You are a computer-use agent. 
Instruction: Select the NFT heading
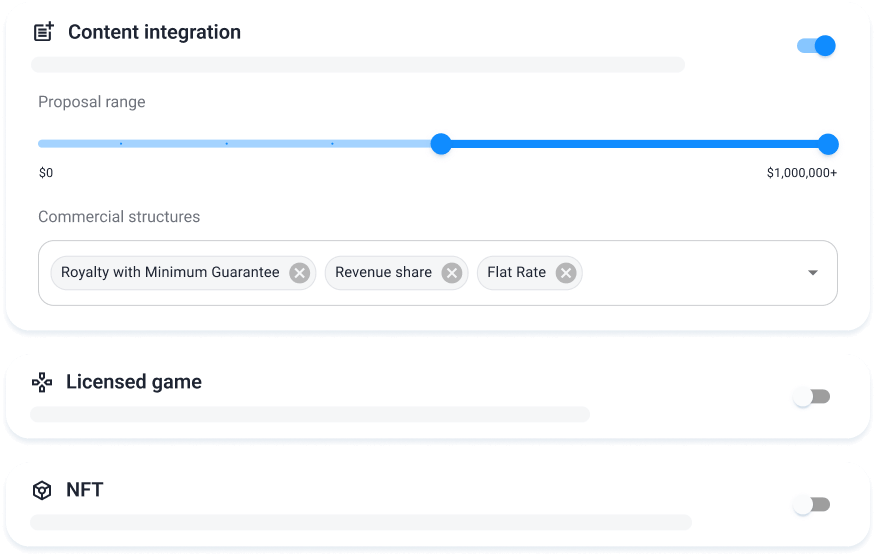point(85,491)
